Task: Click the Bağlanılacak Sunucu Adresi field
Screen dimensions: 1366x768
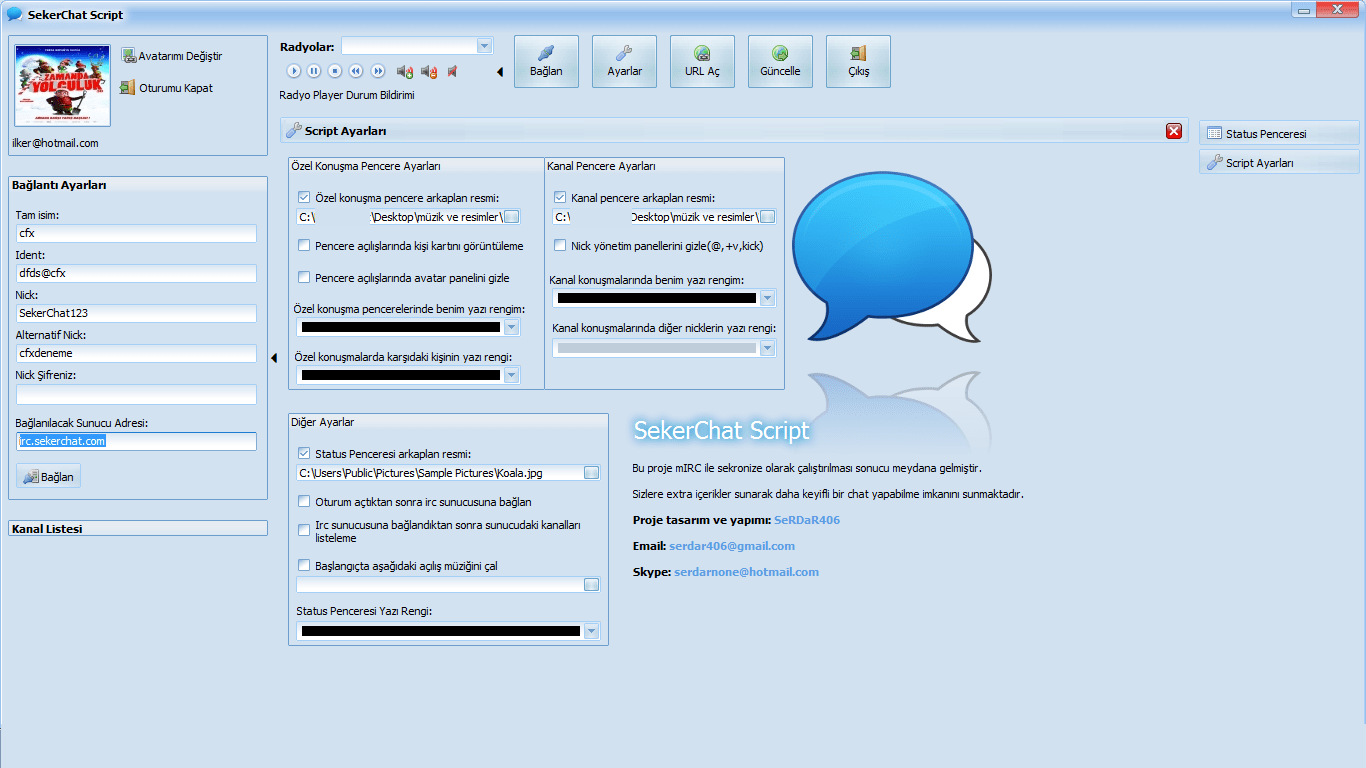Action: pyautogui.click(x=136, y=441)
